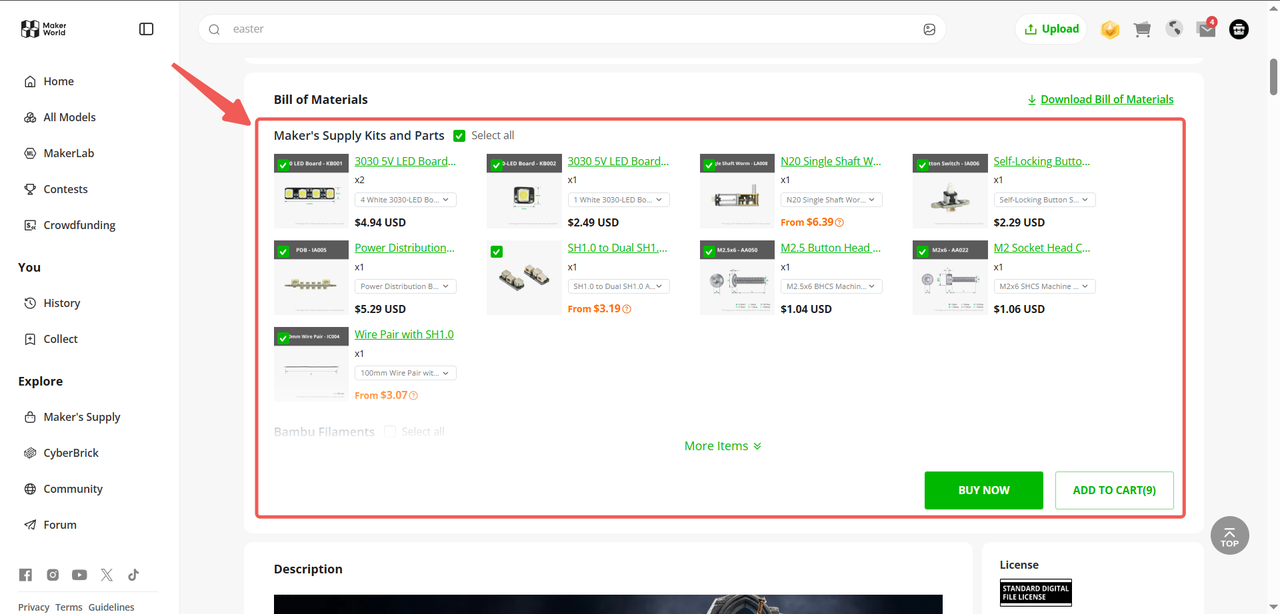Expand More Items in Bill of Materials
The width and height of the screenshot is (1280, 614).
click(x=723, y=446)
